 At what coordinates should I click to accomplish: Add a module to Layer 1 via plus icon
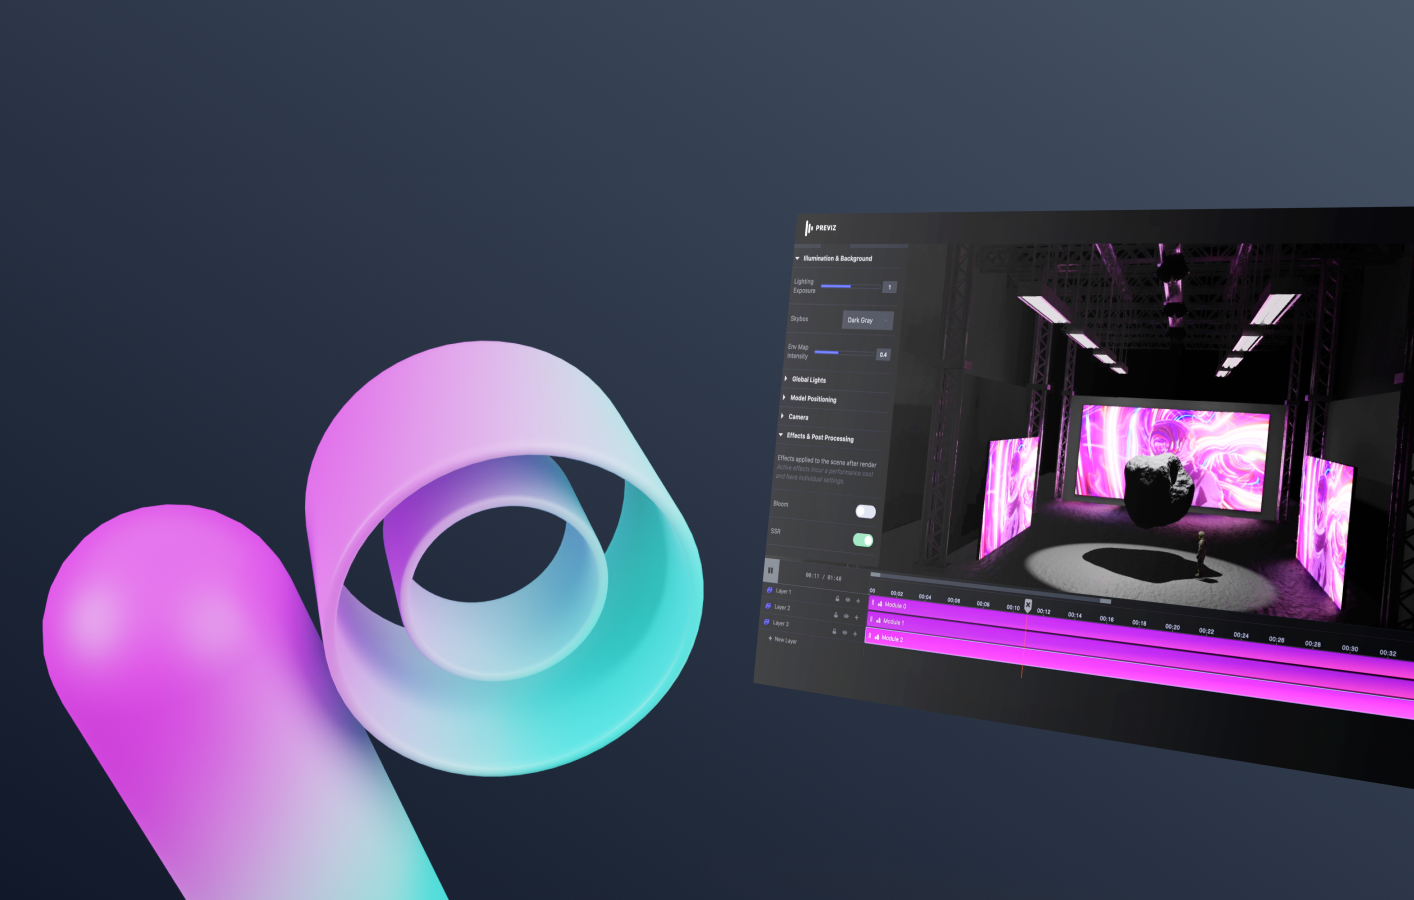coord(858,601)
